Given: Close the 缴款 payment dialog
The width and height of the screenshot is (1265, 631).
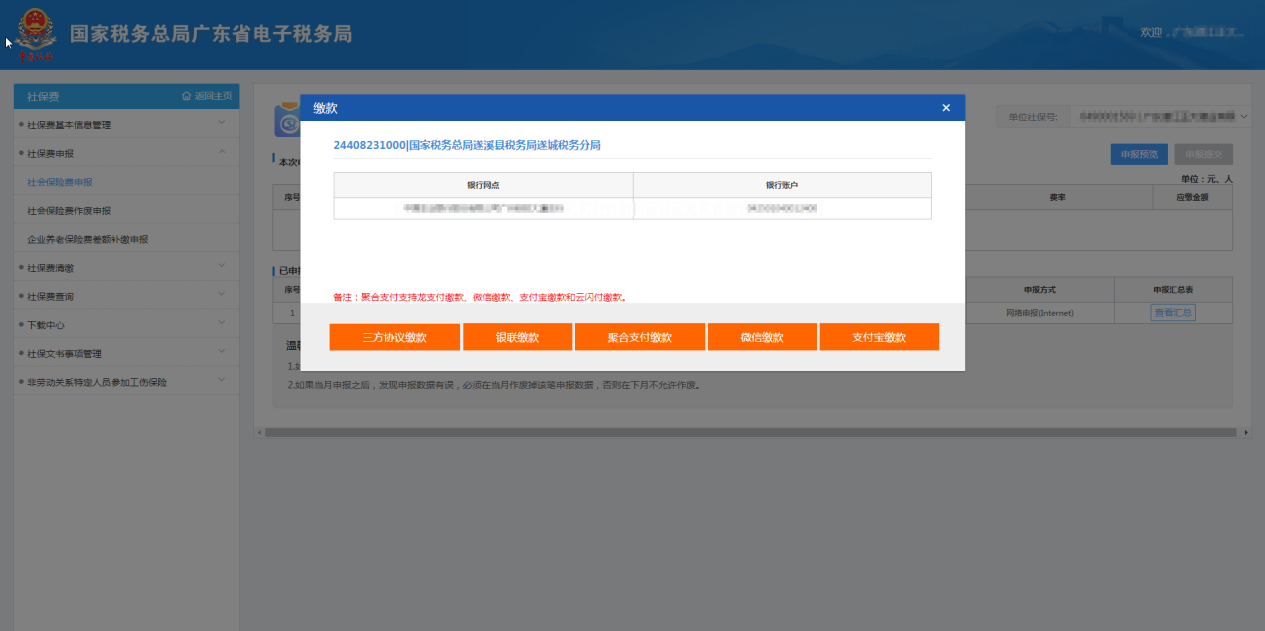Looking at the screenshot, I should pos(945,108).
